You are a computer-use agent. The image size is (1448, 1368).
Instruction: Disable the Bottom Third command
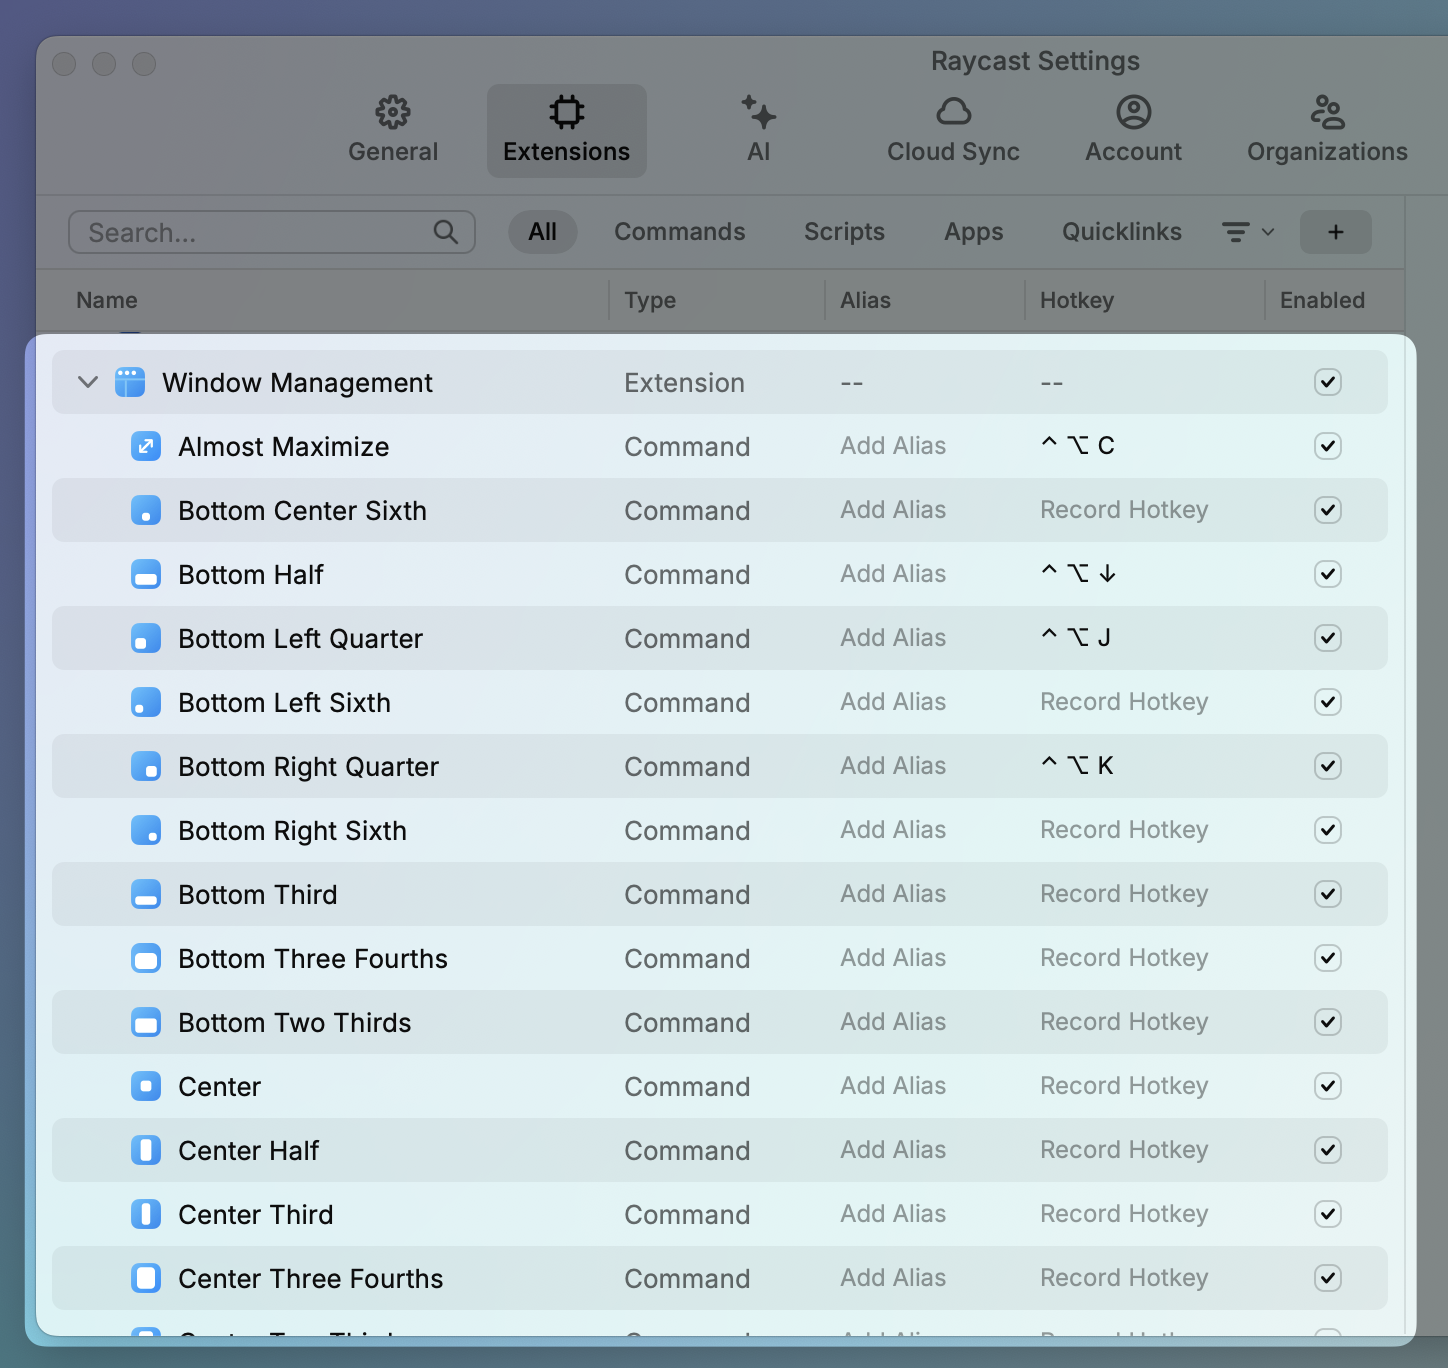click(x=1328, y=894)
